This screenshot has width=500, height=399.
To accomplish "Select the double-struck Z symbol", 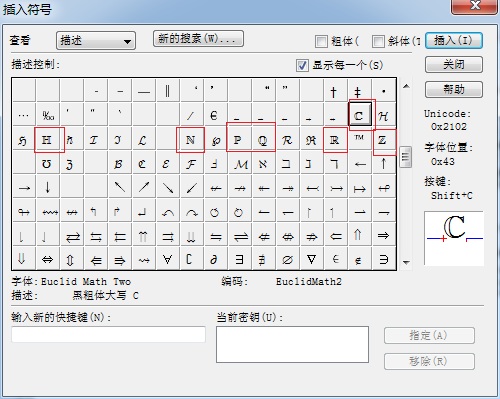I will point(384,140).
